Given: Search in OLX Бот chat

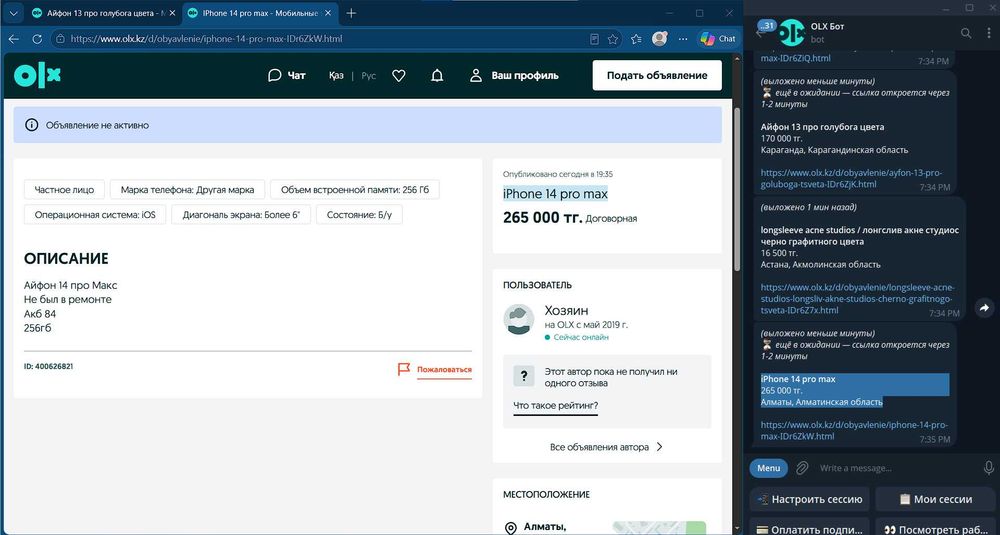Looking at the screenshot, I should (x=966, y=33).
